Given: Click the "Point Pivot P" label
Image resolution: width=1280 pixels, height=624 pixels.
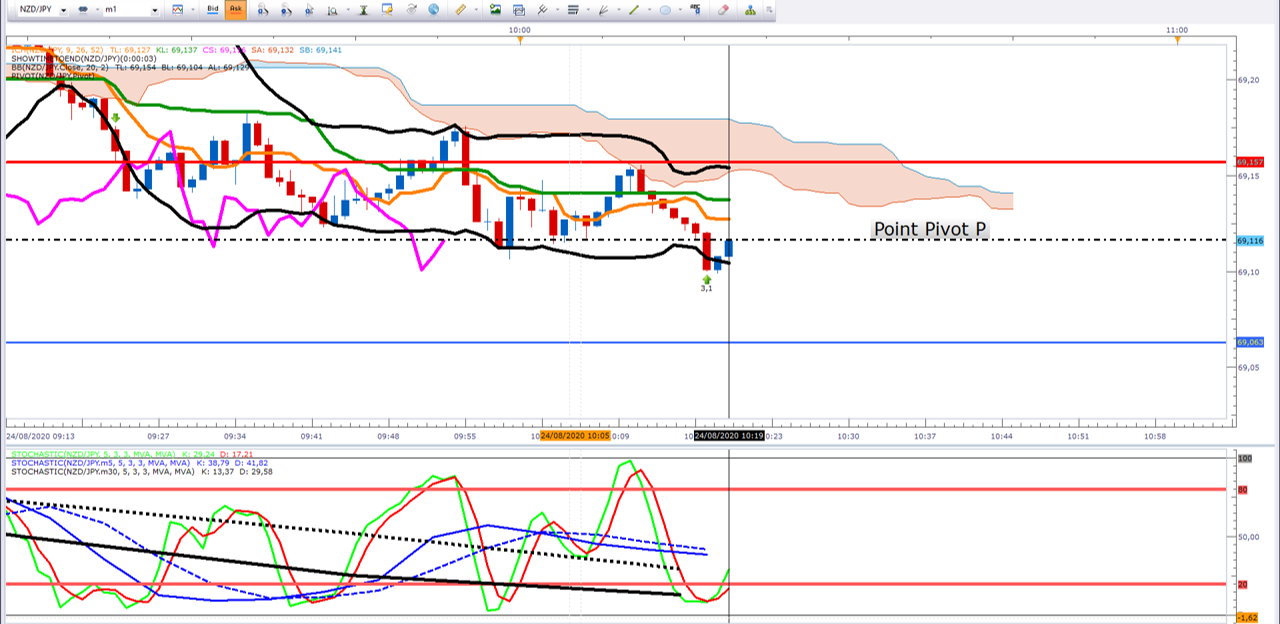Looking at the screenshot, I should [930, 229].
